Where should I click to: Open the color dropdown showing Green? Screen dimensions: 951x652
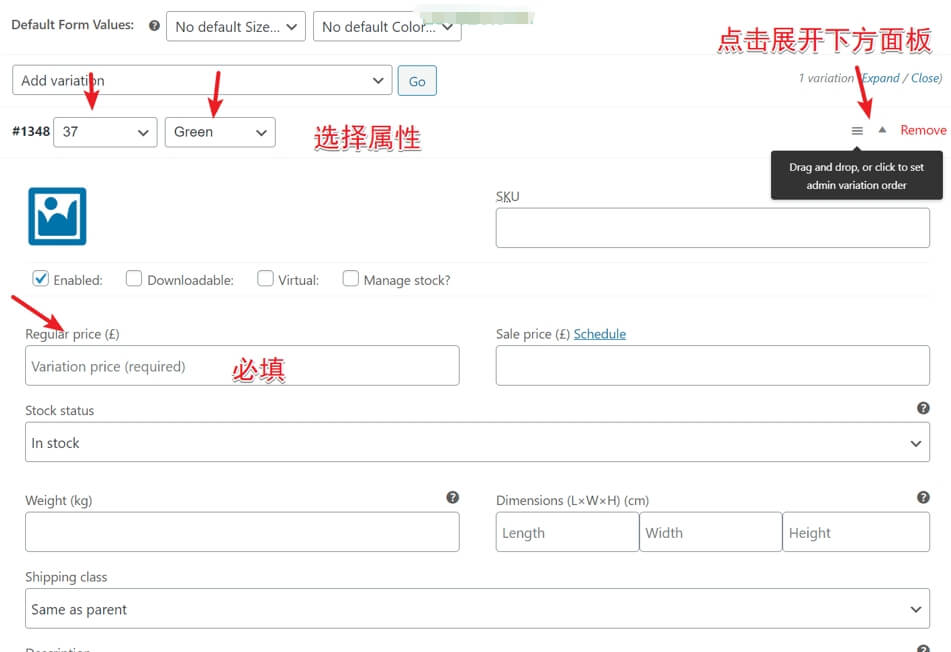220,131
